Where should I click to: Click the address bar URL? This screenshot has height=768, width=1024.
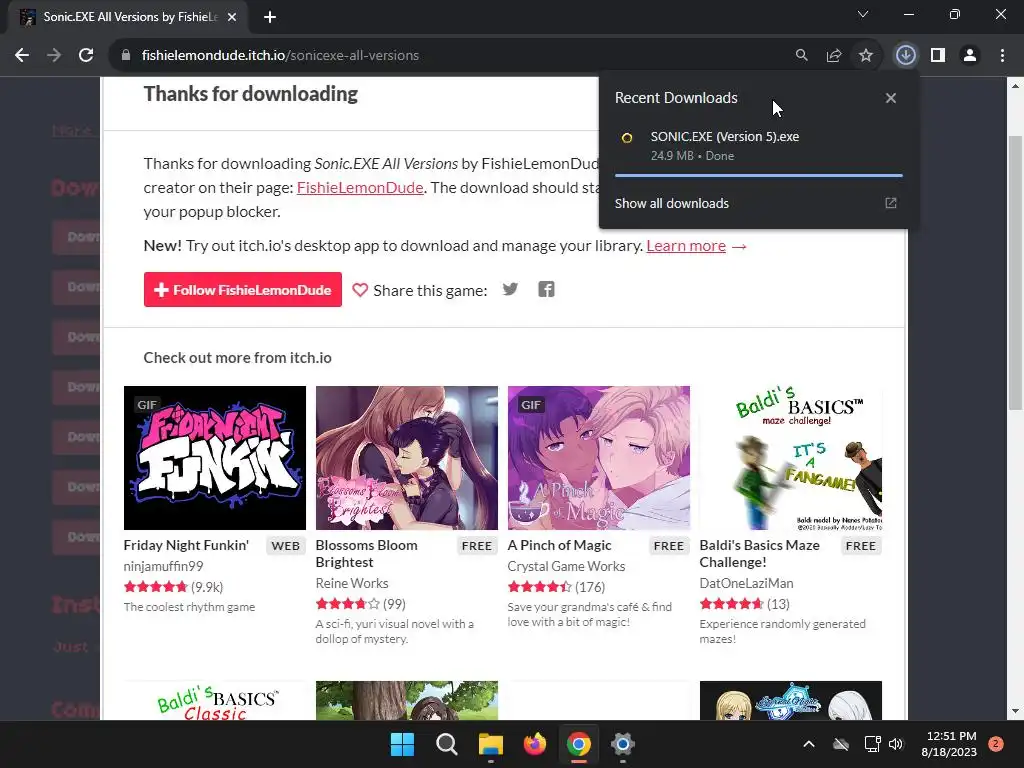280,56
